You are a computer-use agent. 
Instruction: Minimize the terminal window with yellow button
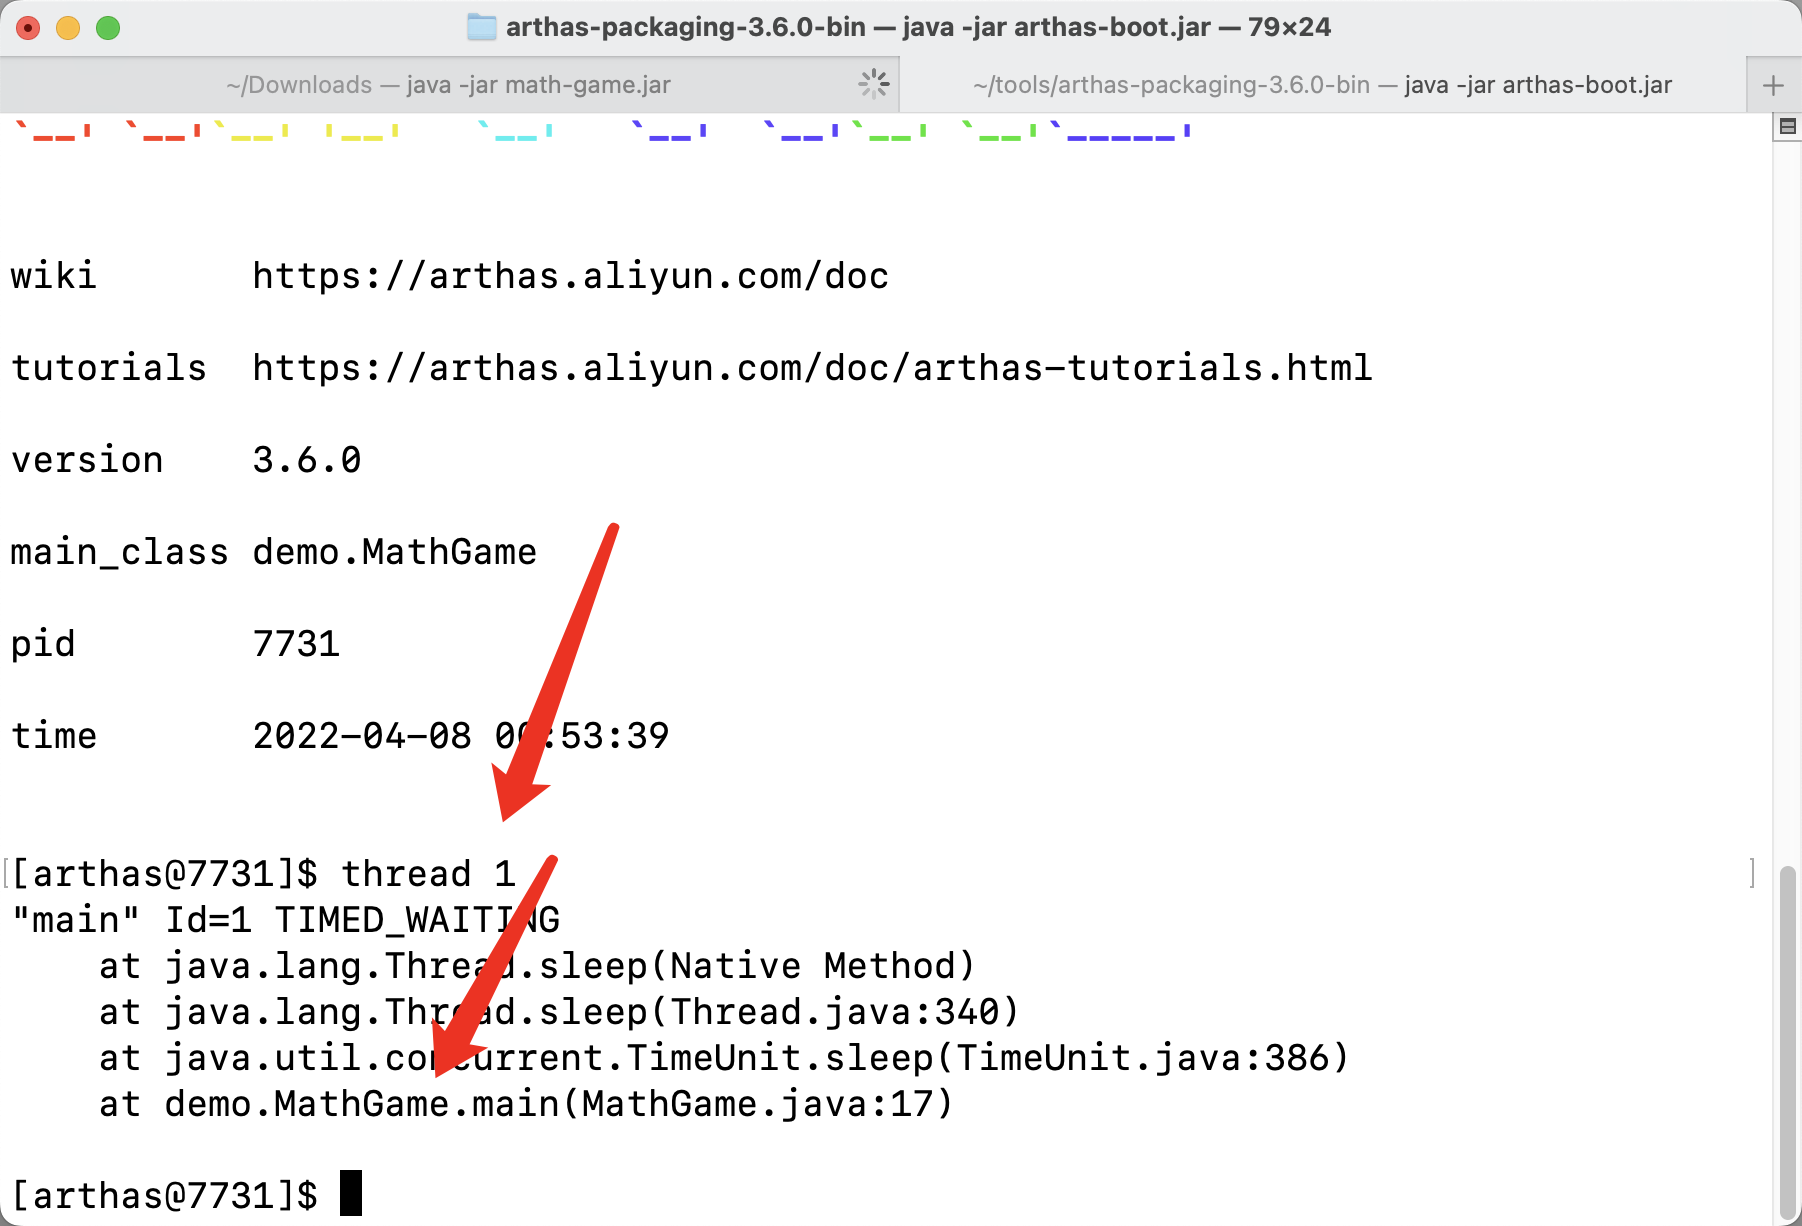point(68,28)
